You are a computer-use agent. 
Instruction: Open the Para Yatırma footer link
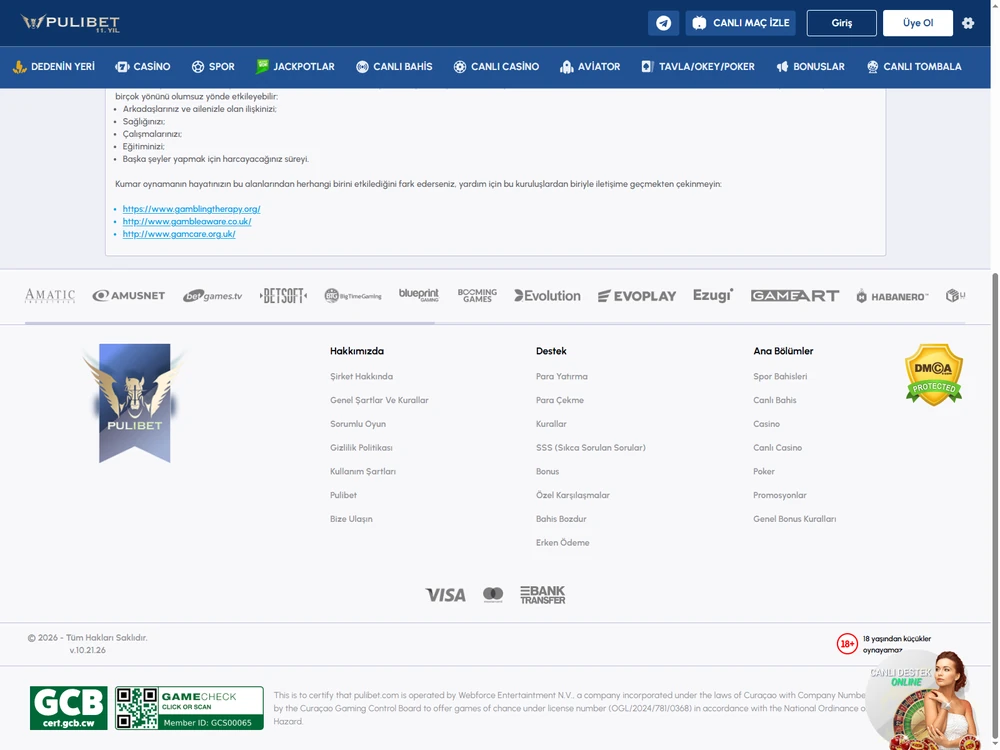pyautogui.click(x=562, y=376)
